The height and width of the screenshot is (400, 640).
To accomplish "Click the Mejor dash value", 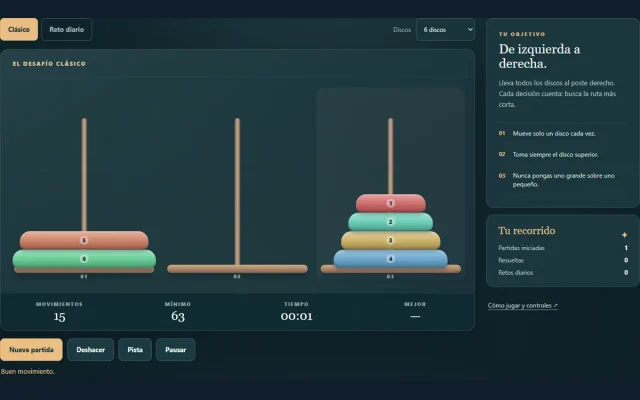I will point(415,316).
